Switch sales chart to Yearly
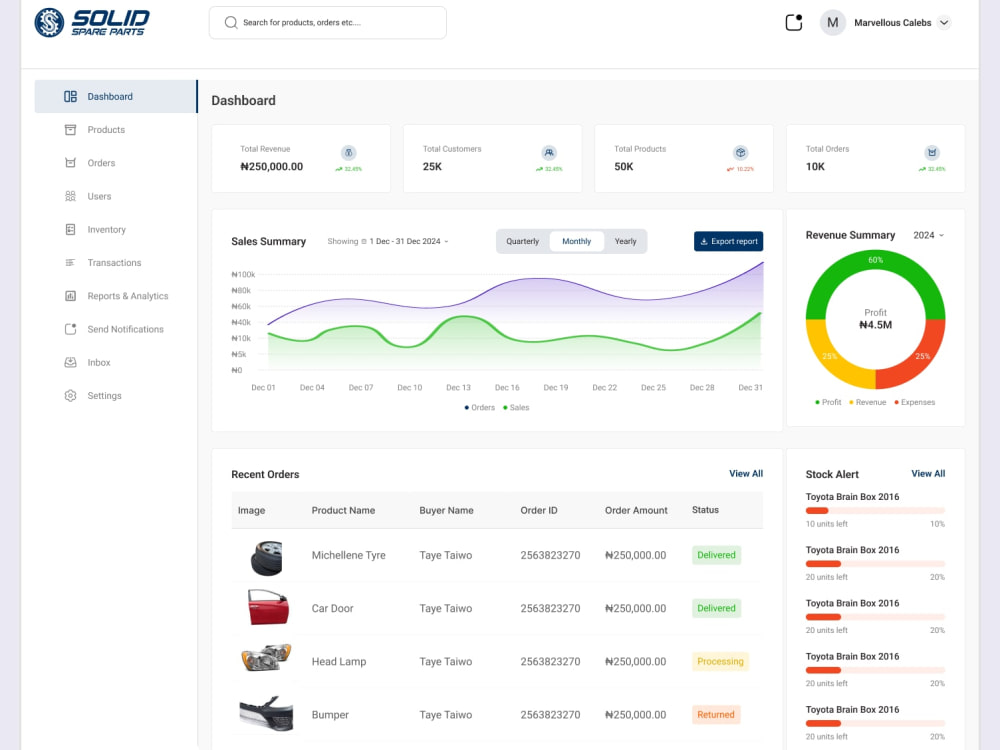The height and width of the screenshot is (750, 1000). pyautogui.click(x=625, y=241)
